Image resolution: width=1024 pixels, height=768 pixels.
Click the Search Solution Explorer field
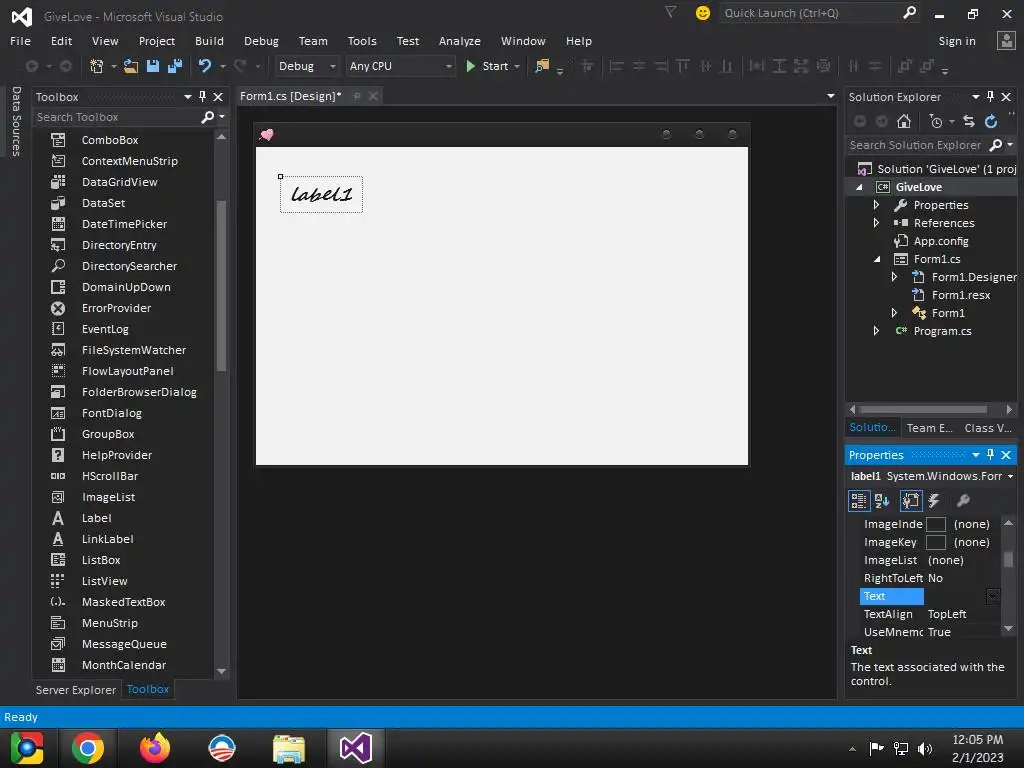click(916, 145)
